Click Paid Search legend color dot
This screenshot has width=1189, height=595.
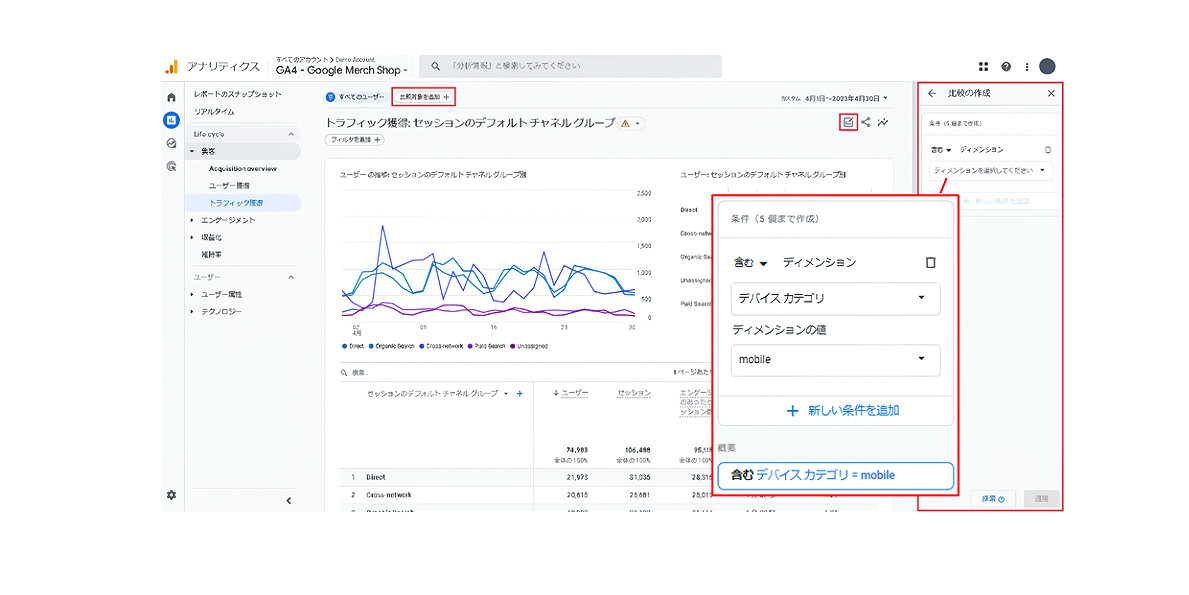[472, 346]
